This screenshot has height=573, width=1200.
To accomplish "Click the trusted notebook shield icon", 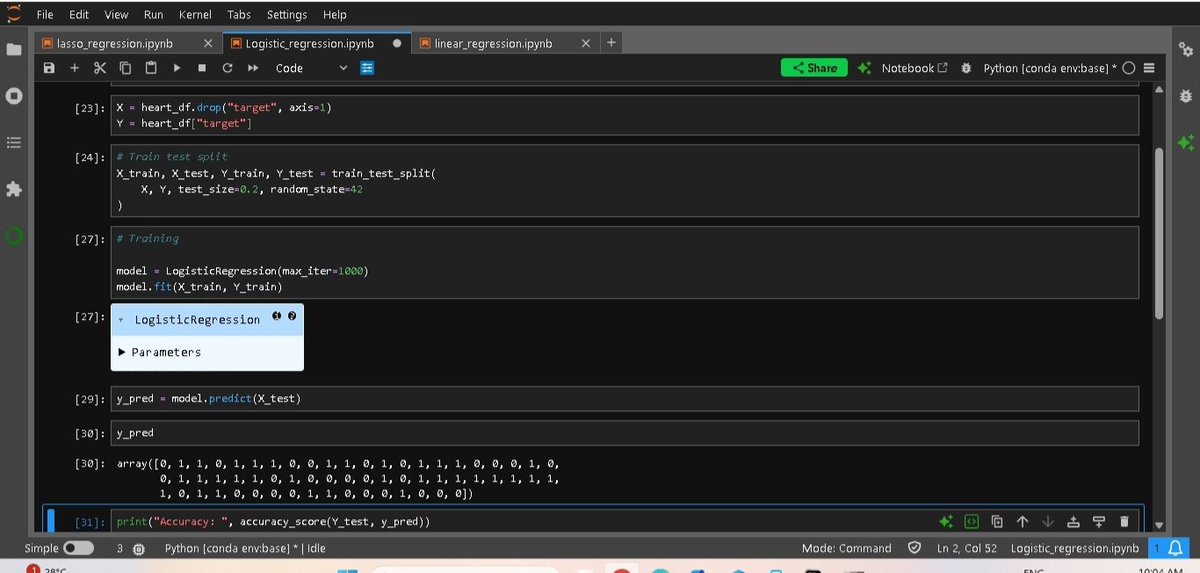I will click(x=914, y=548).
